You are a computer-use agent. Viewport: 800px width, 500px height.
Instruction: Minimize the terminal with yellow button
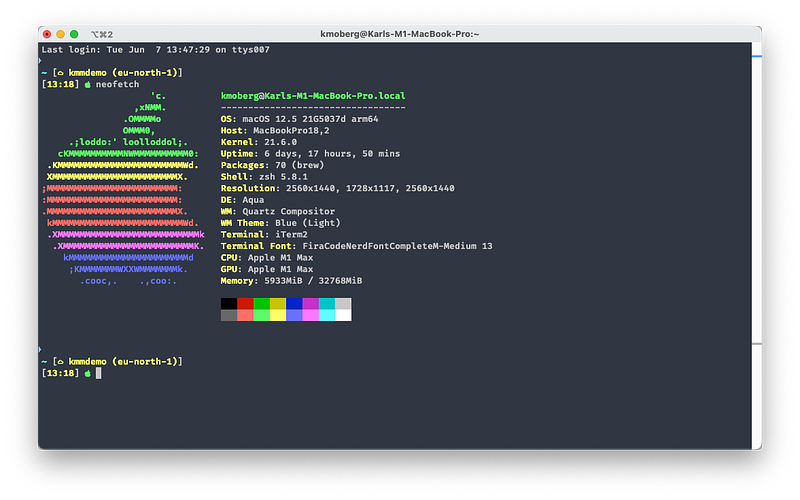(x=60, y=34)
